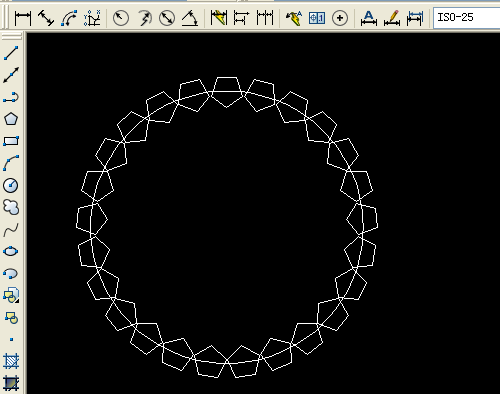Open the Hatch tool
Screen dimensions: 500x394
click(x=11, y=361)
